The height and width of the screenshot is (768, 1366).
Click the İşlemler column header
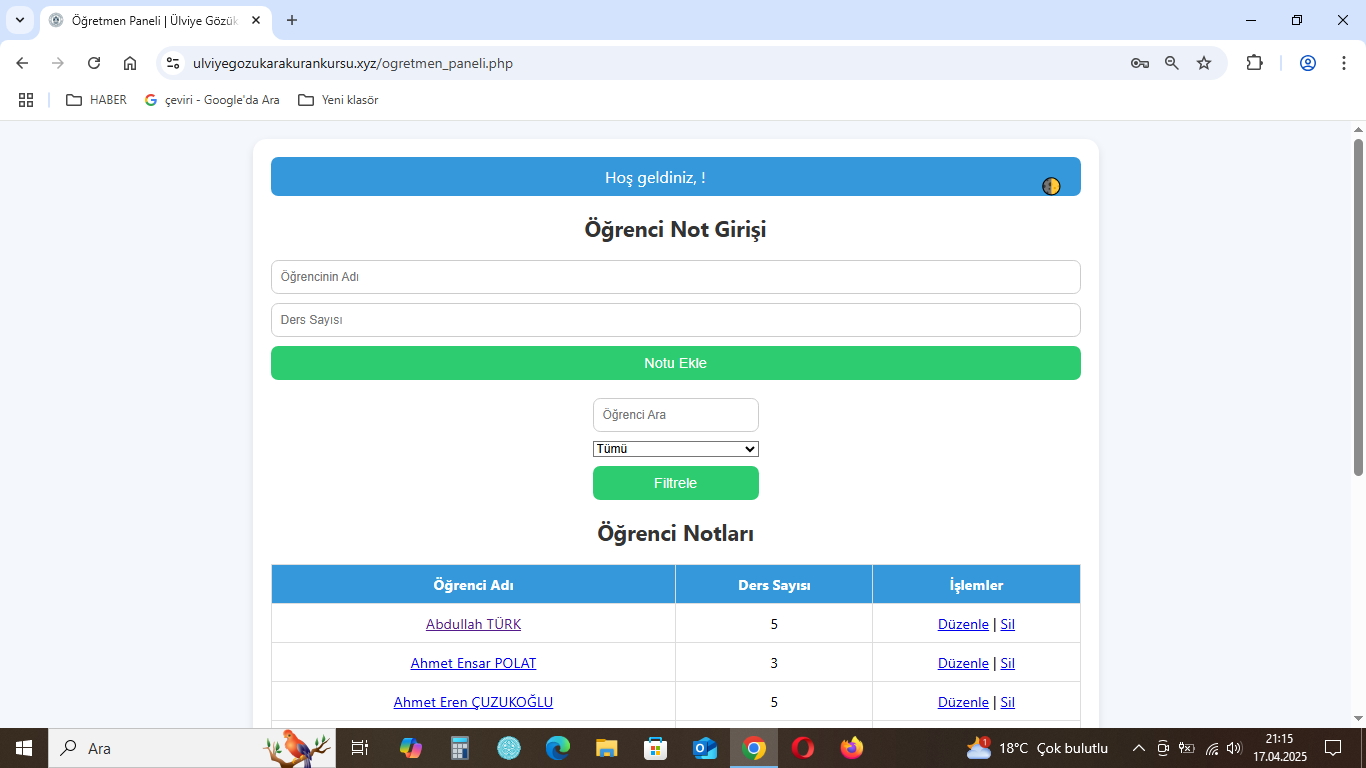point(976,585)
